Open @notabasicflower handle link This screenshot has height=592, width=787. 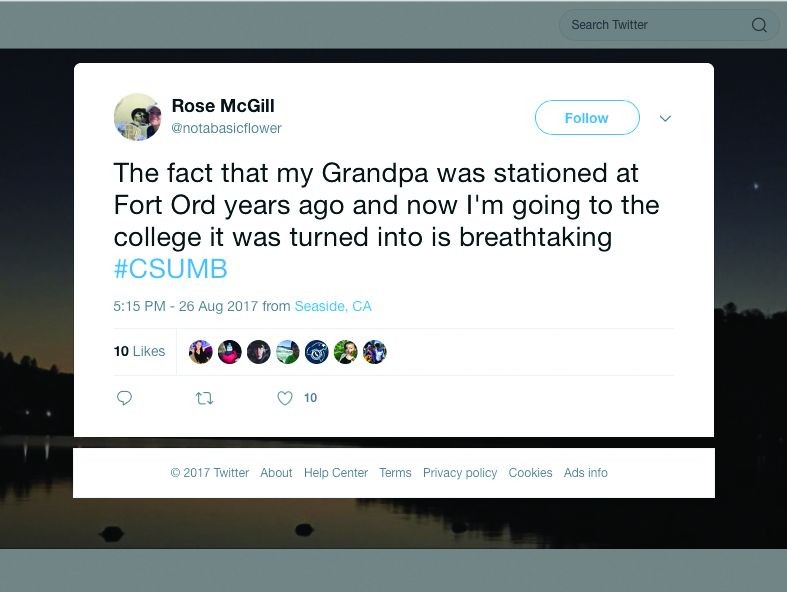coord(226,128)
